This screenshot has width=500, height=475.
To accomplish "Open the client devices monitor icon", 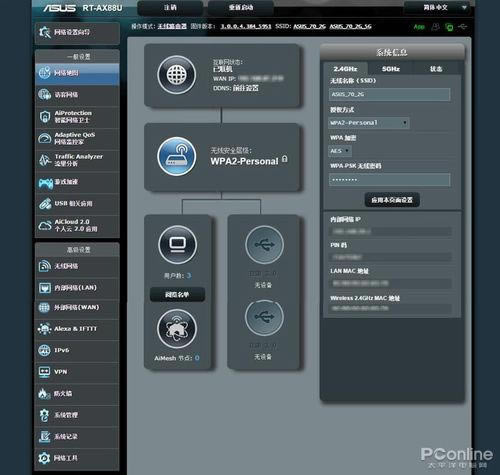I will point(177,245).
